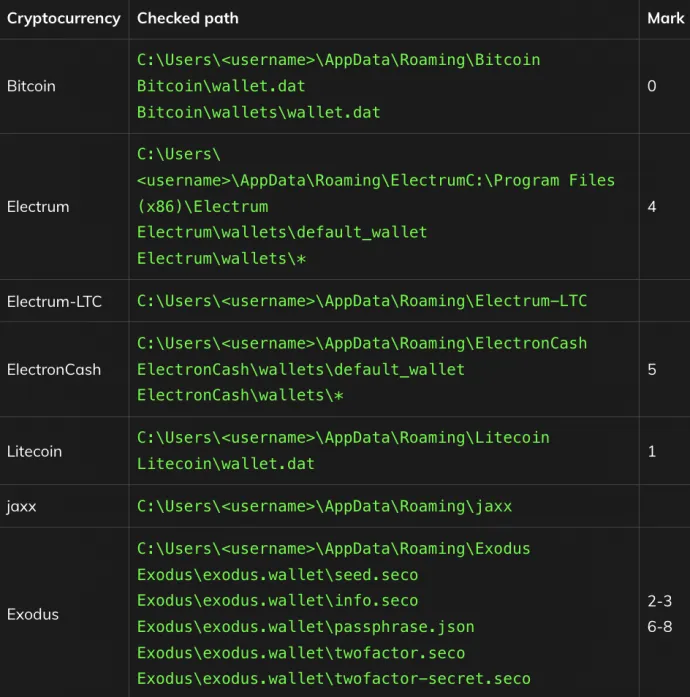Select the Electrum row label
This screenshot has height=697, width=690.
click(x=38, y=207)
